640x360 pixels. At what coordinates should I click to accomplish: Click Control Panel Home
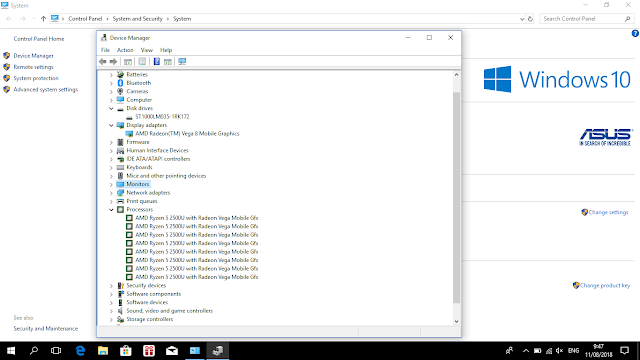coord(39,39)
